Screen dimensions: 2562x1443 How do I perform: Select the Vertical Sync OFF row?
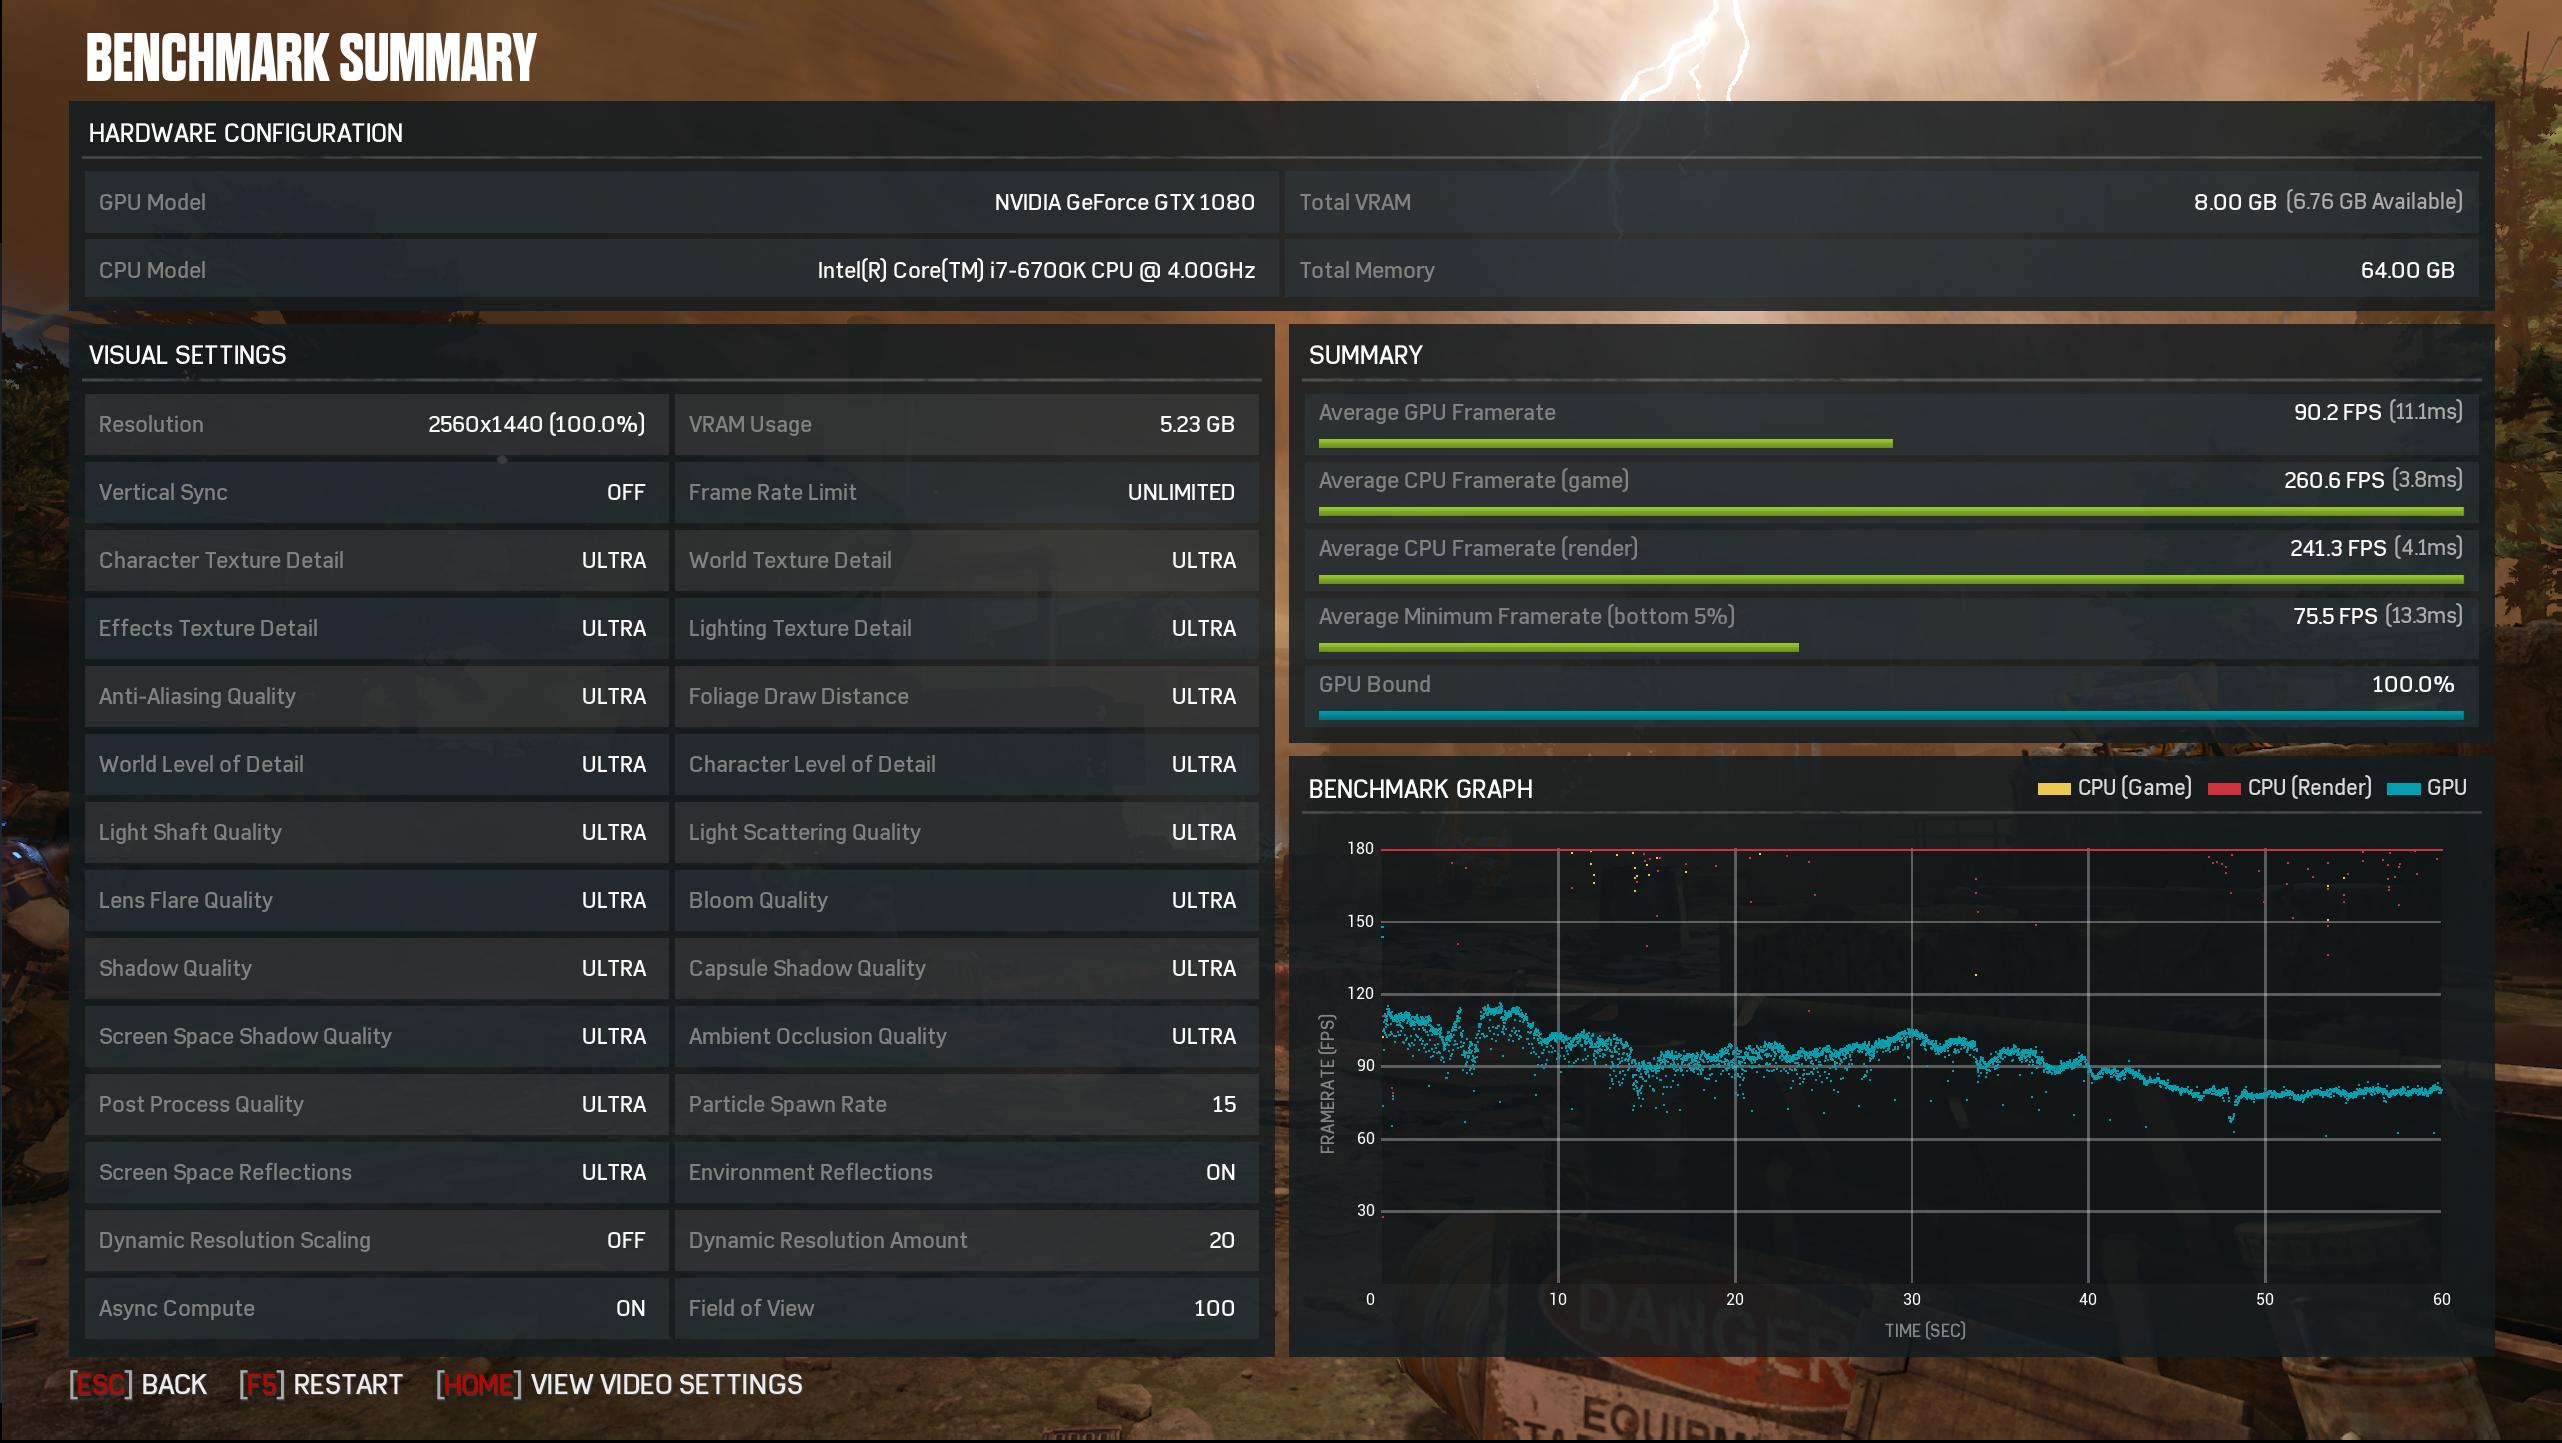(375, 492)
